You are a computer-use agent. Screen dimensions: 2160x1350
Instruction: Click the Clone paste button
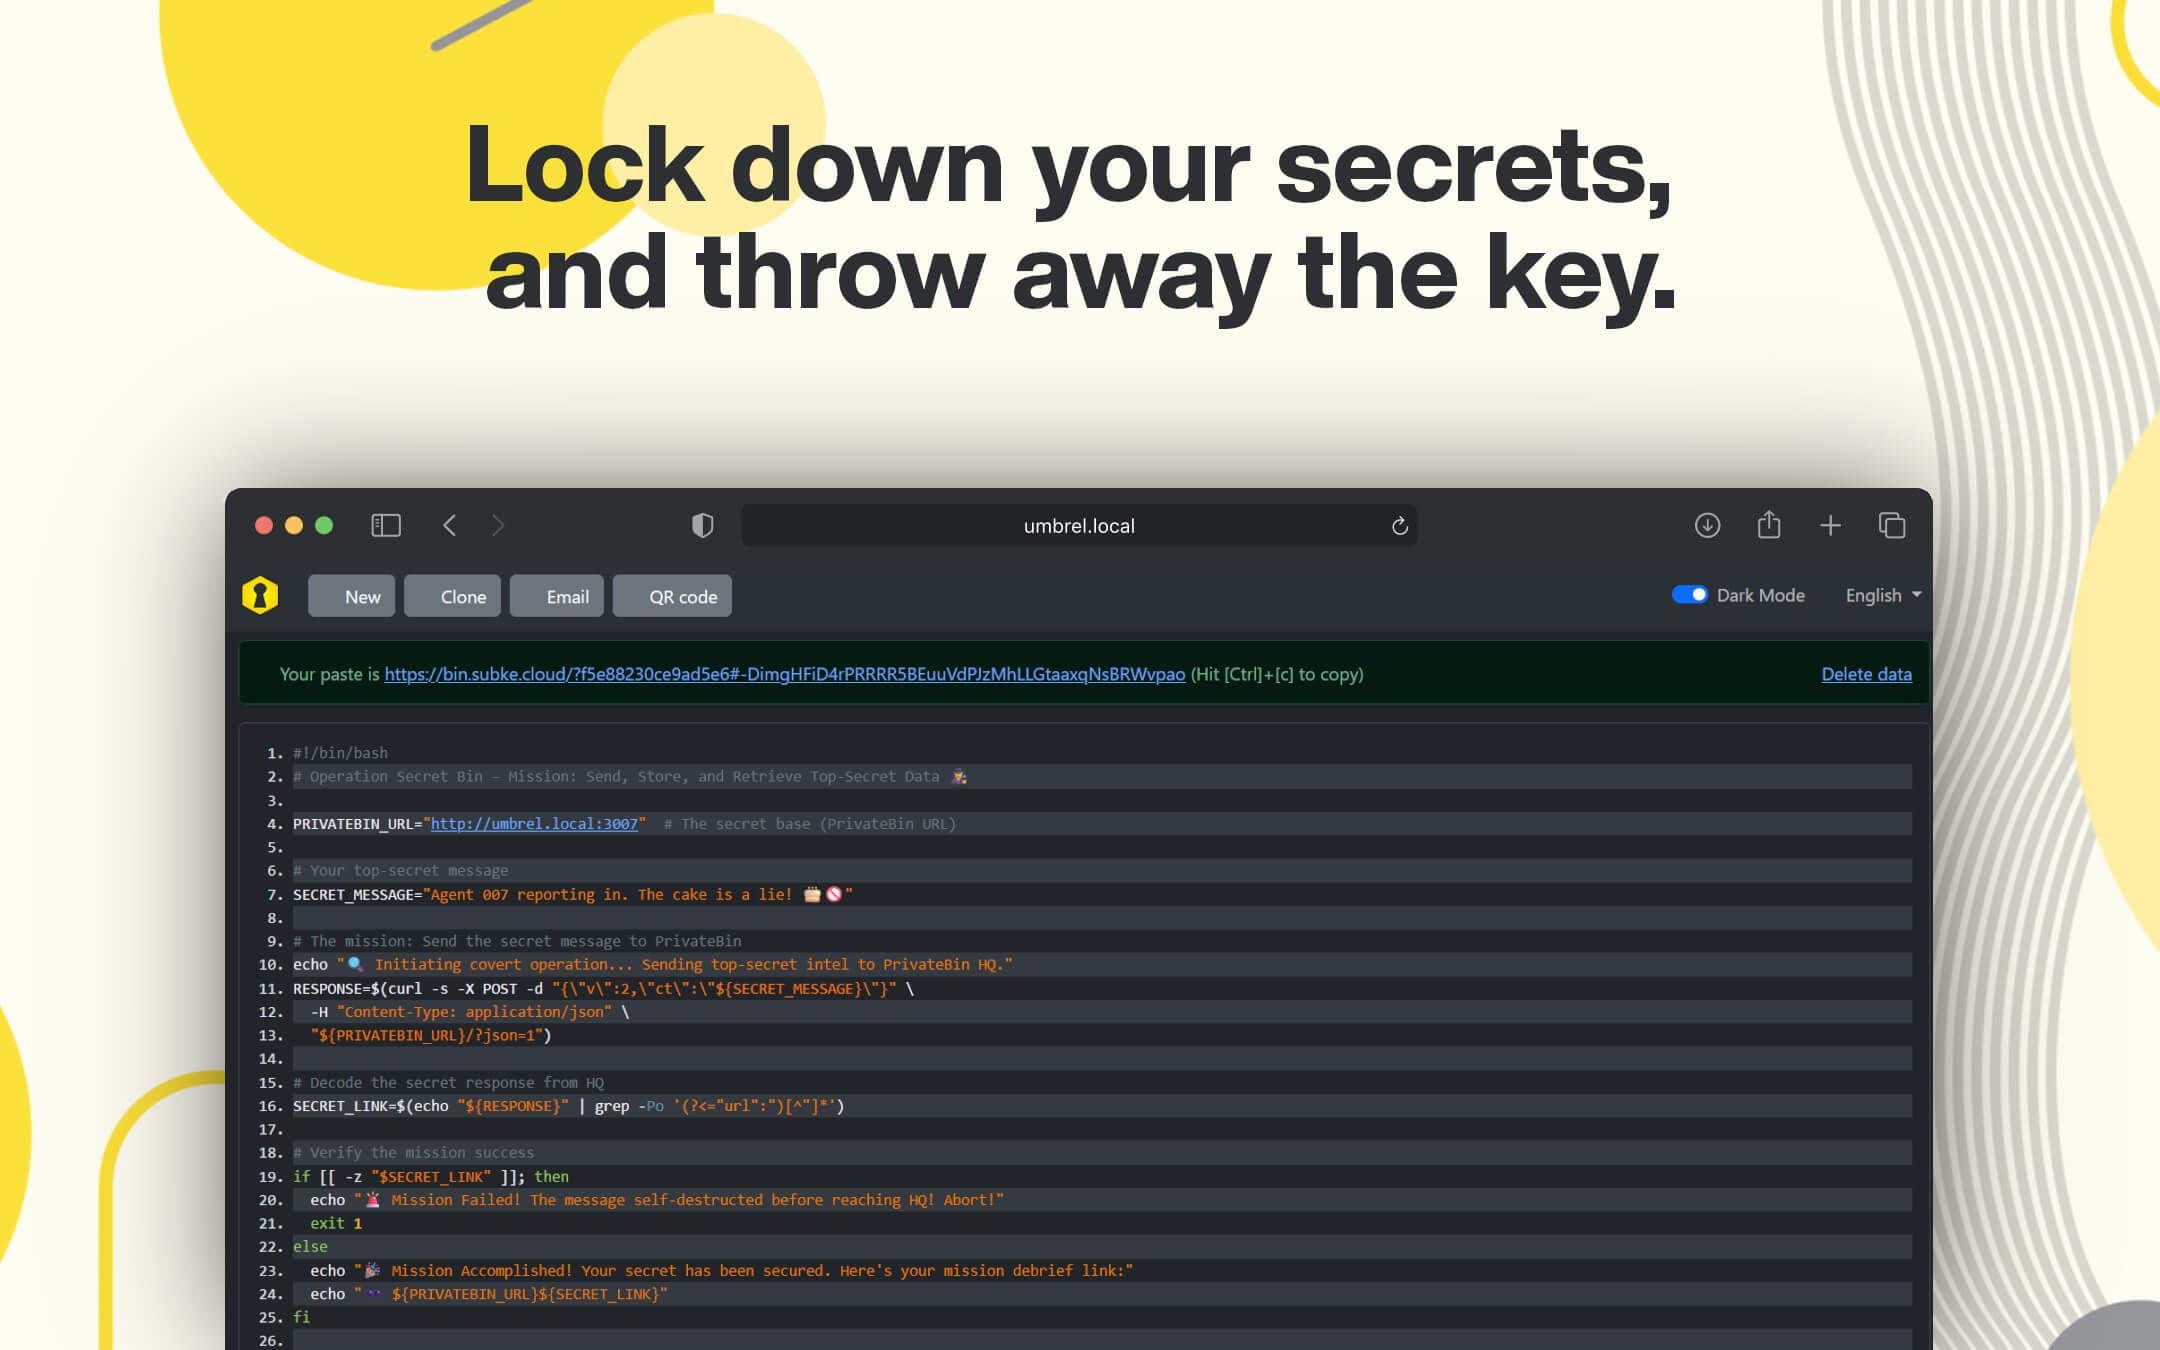point(462,596)
